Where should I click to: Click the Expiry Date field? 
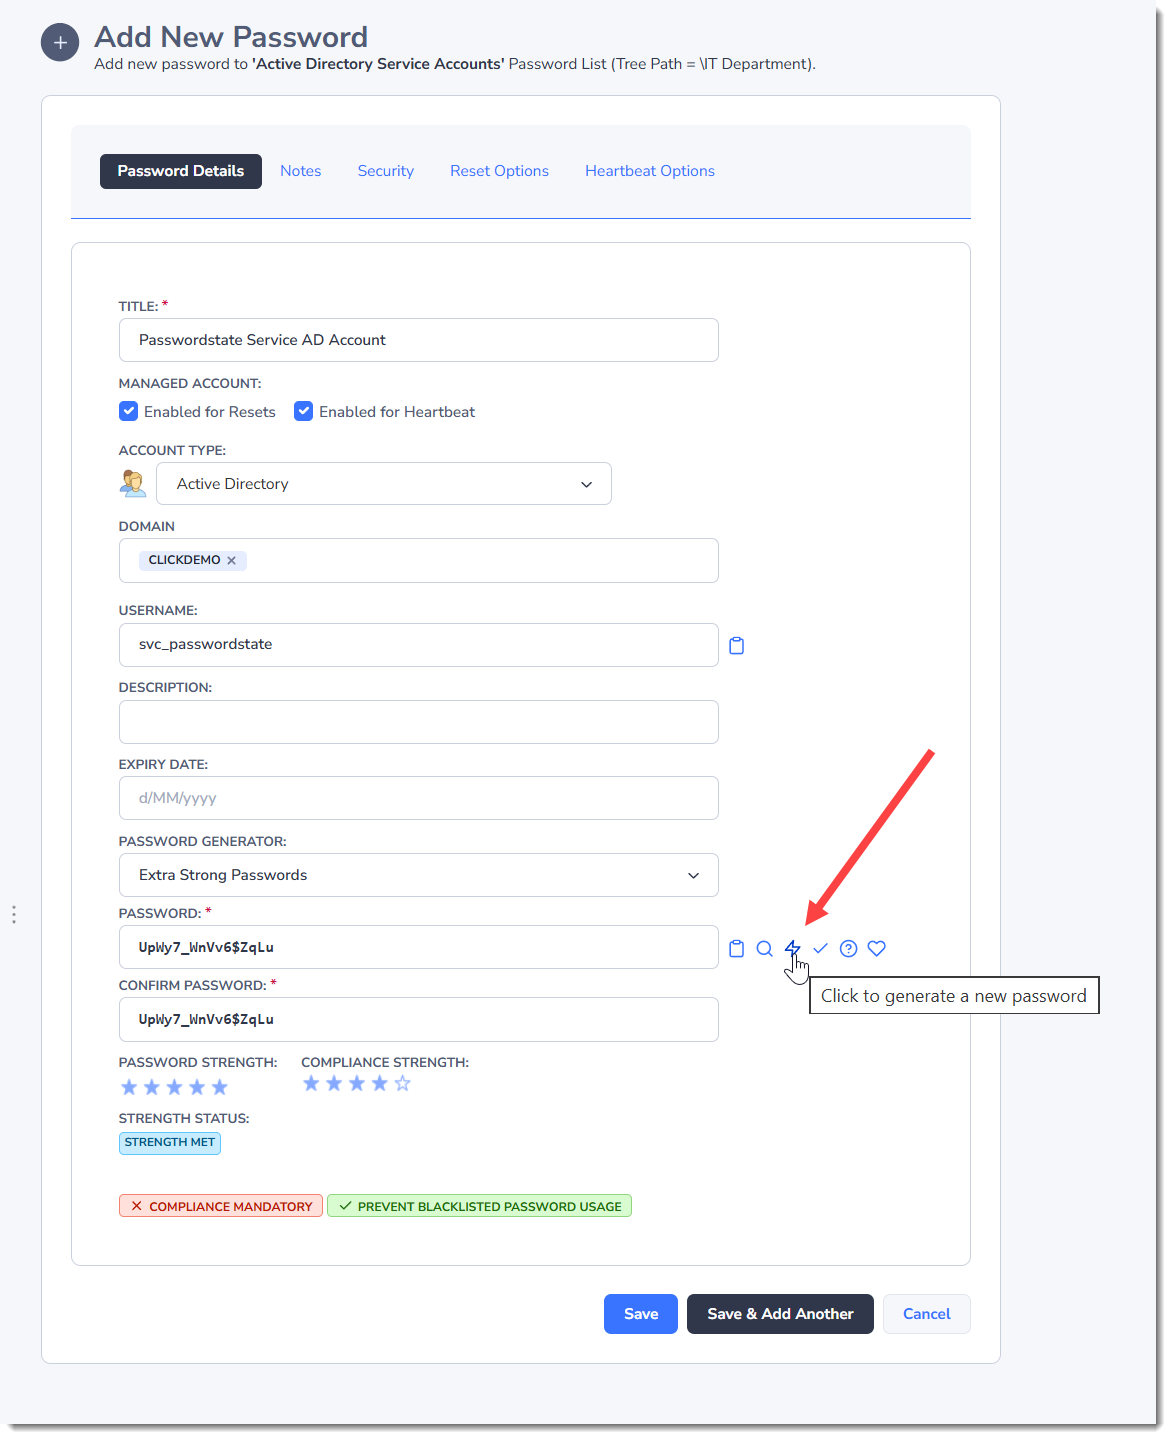[x=419, y=798]
